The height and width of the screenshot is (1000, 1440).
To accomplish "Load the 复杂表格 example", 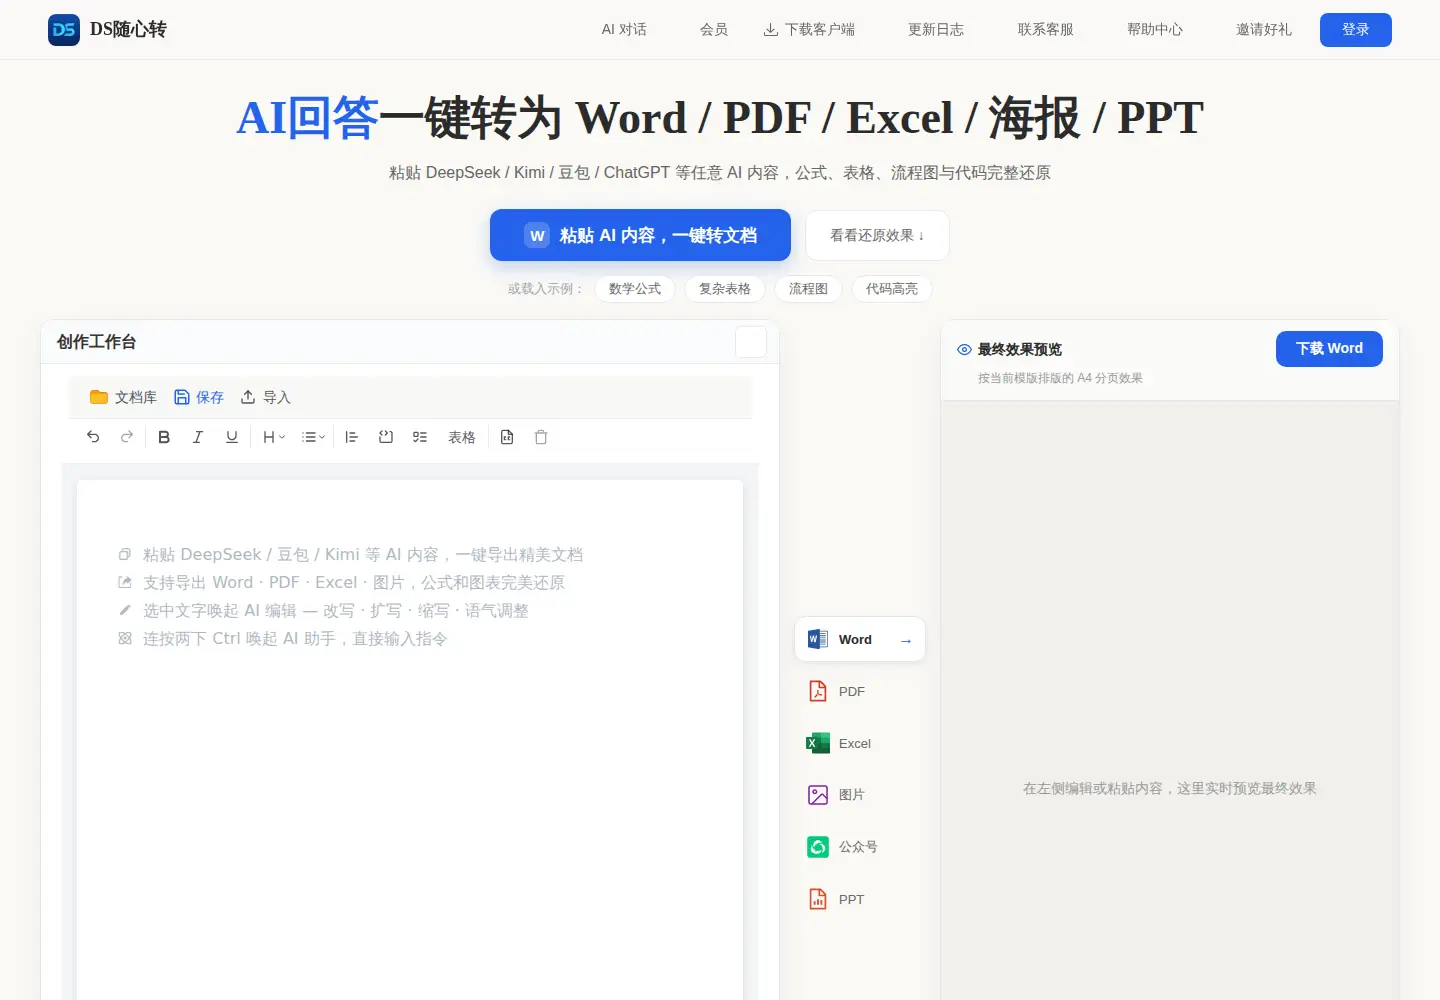I will [x=725, y=289].
